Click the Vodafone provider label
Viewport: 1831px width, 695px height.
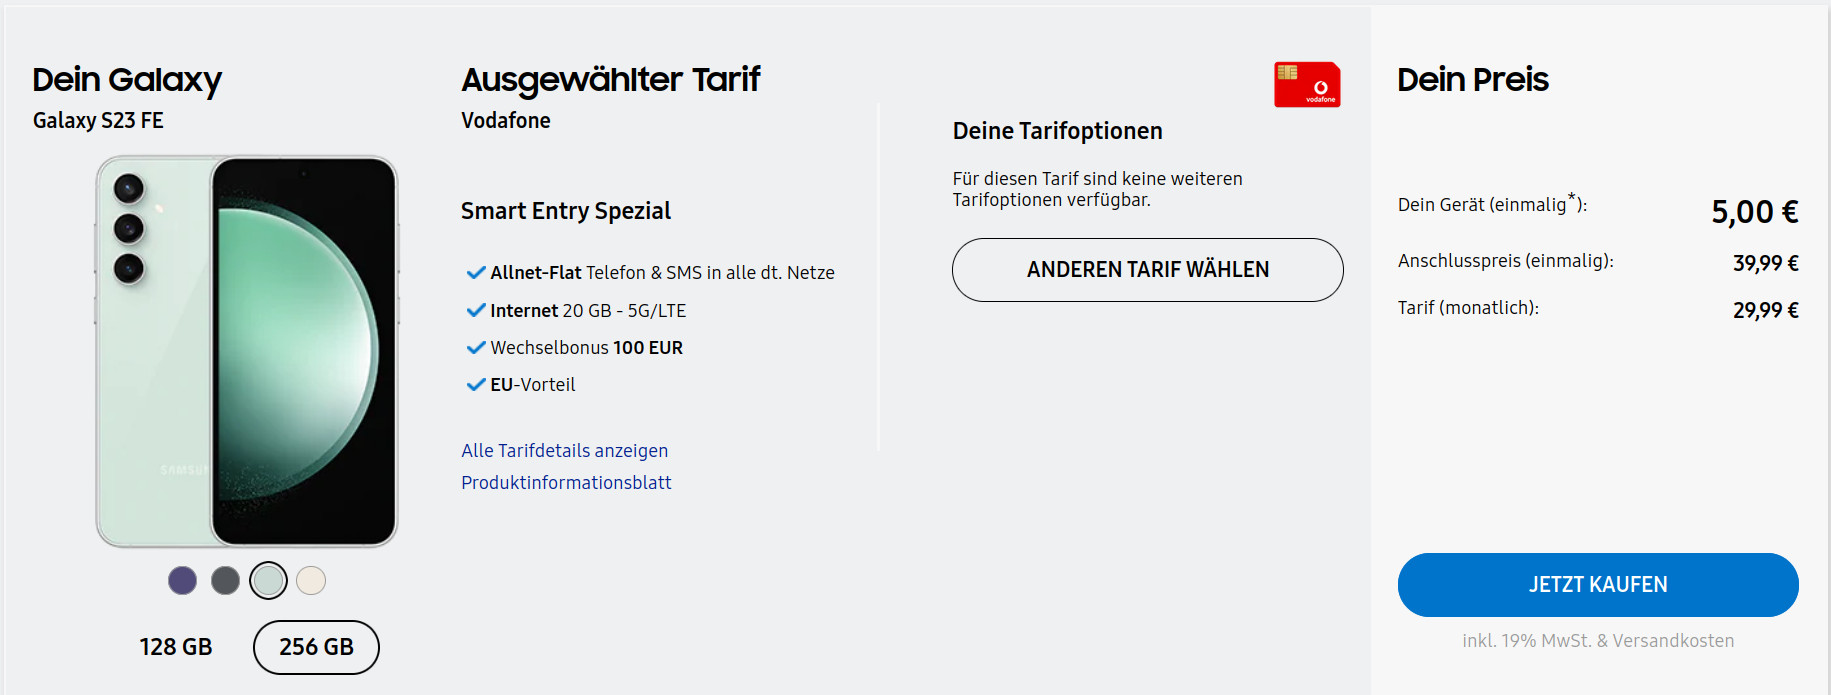click(x=505, y=120)
